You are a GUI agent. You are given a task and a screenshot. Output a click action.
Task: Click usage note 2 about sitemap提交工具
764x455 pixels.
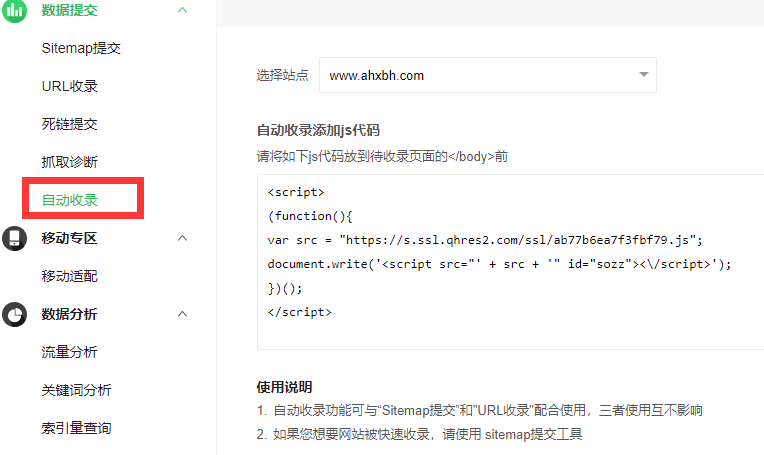click(420, 434)
